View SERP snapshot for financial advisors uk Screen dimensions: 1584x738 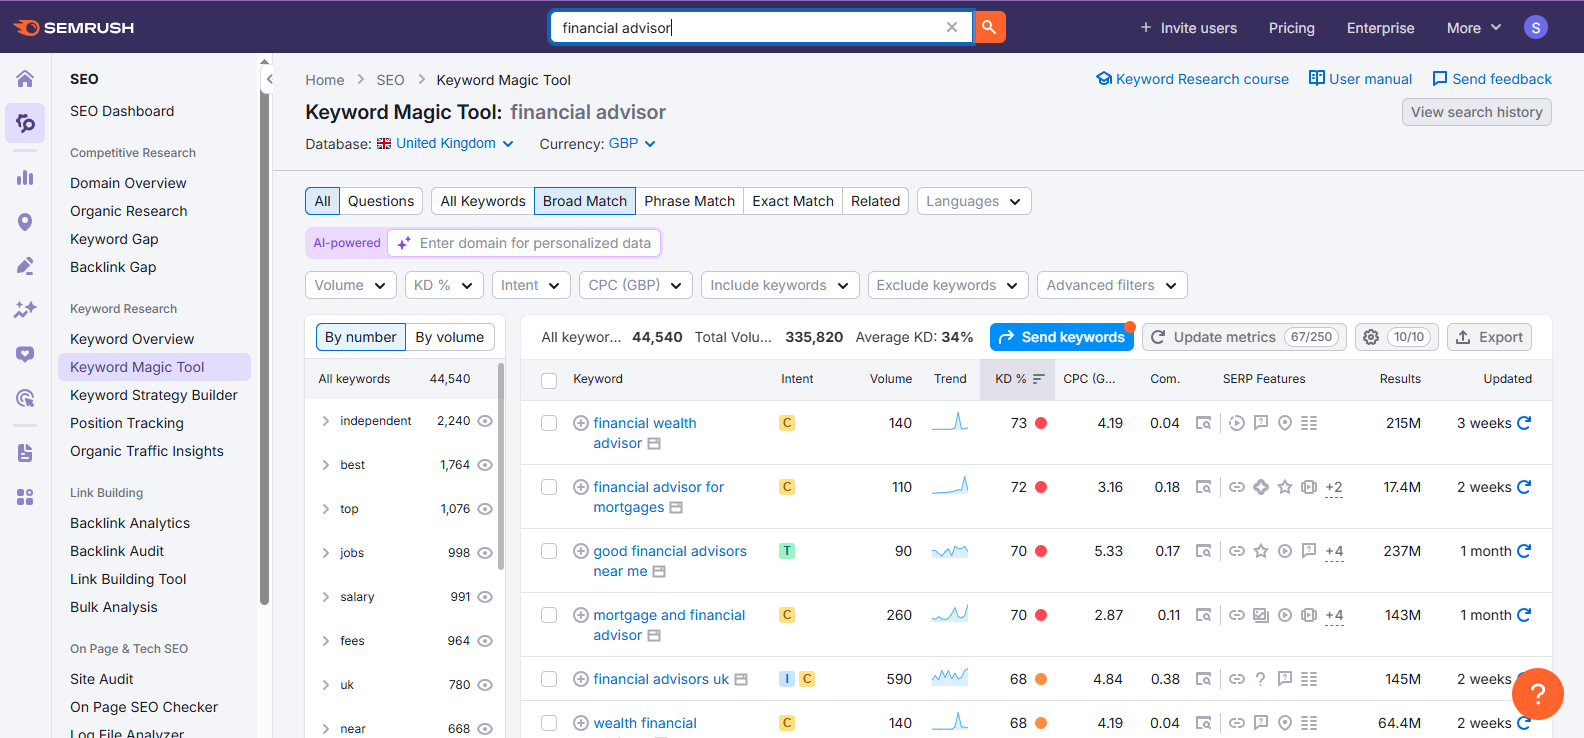coord(1204,679)
